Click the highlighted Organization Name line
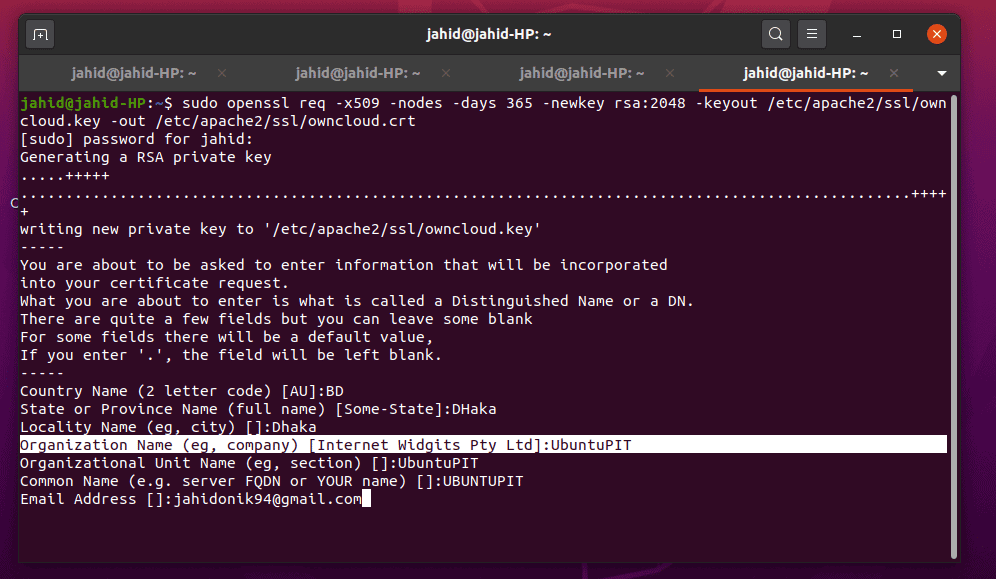 click(483, 444)
